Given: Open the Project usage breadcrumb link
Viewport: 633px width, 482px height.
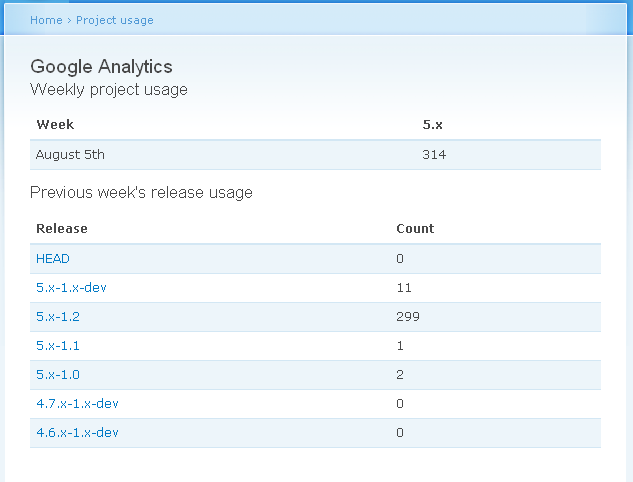Looking at the screenshot, I should click(x=115, y=20).
